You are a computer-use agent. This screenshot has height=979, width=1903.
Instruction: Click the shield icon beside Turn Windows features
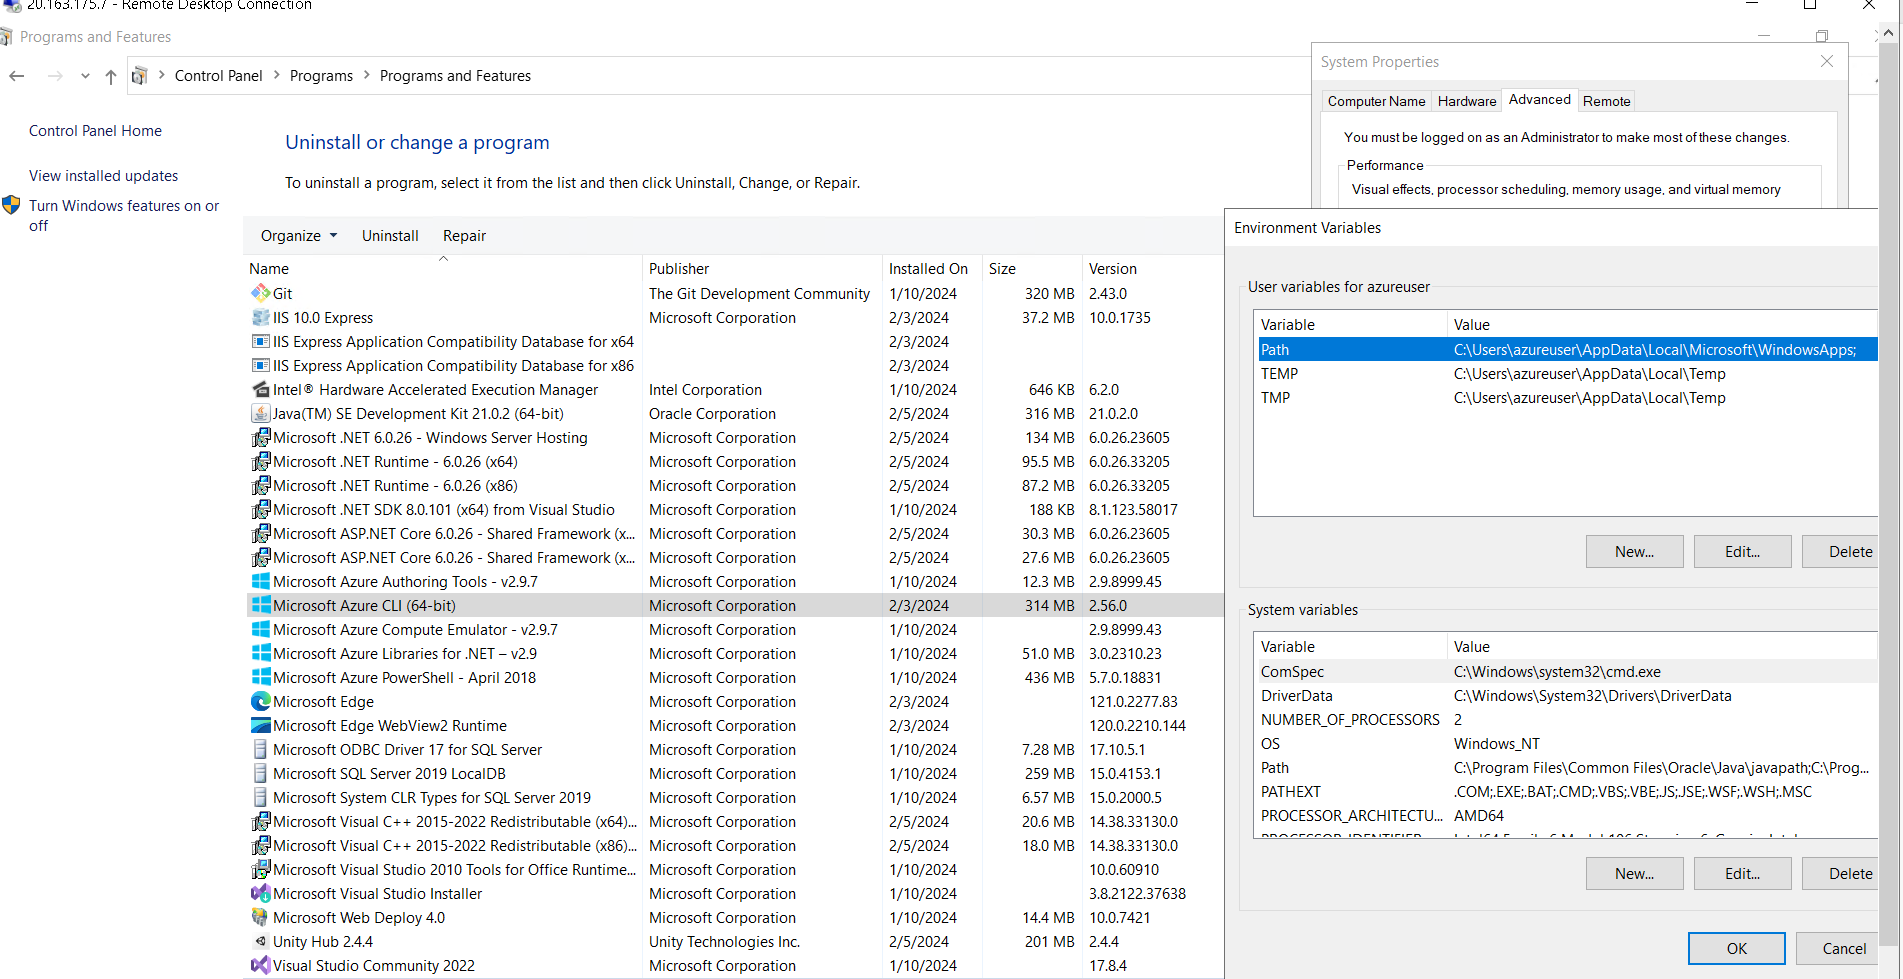(x=11, y=205)
